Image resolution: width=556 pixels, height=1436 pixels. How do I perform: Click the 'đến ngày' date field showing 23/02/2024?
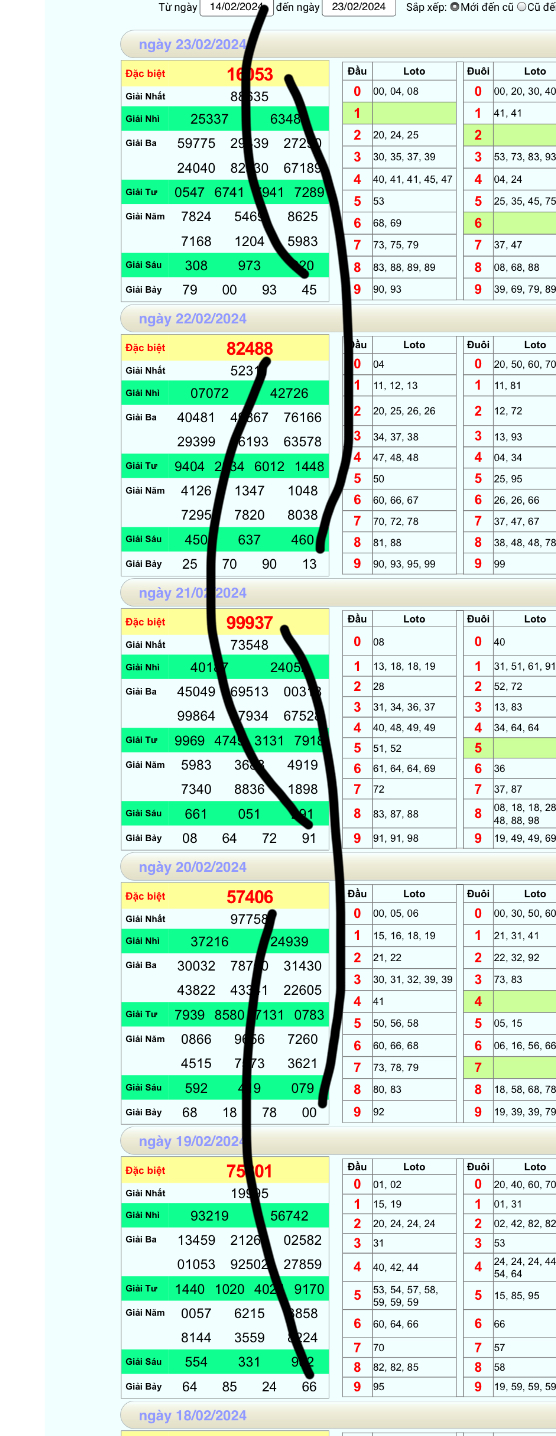pos(359,7)
